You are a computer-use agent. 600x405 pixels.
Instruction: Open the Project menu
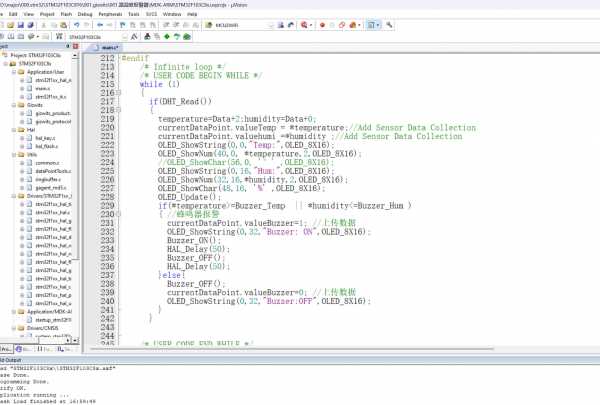[47, 14]
